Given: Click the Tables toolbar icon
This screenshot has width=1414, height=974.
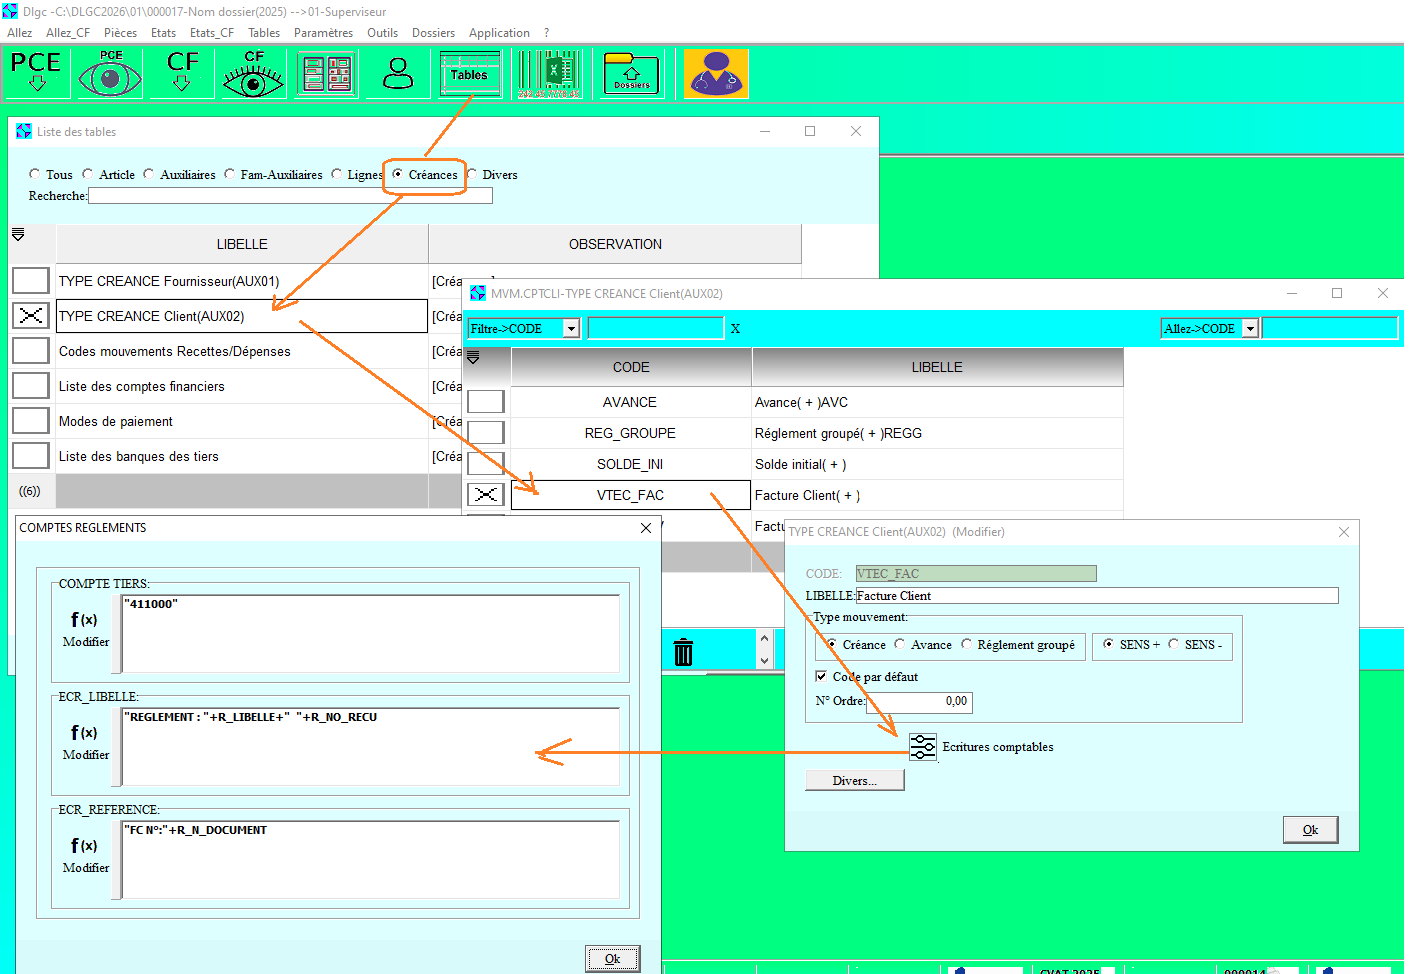Looking at the screenshot, I should (x=469, y=74).
